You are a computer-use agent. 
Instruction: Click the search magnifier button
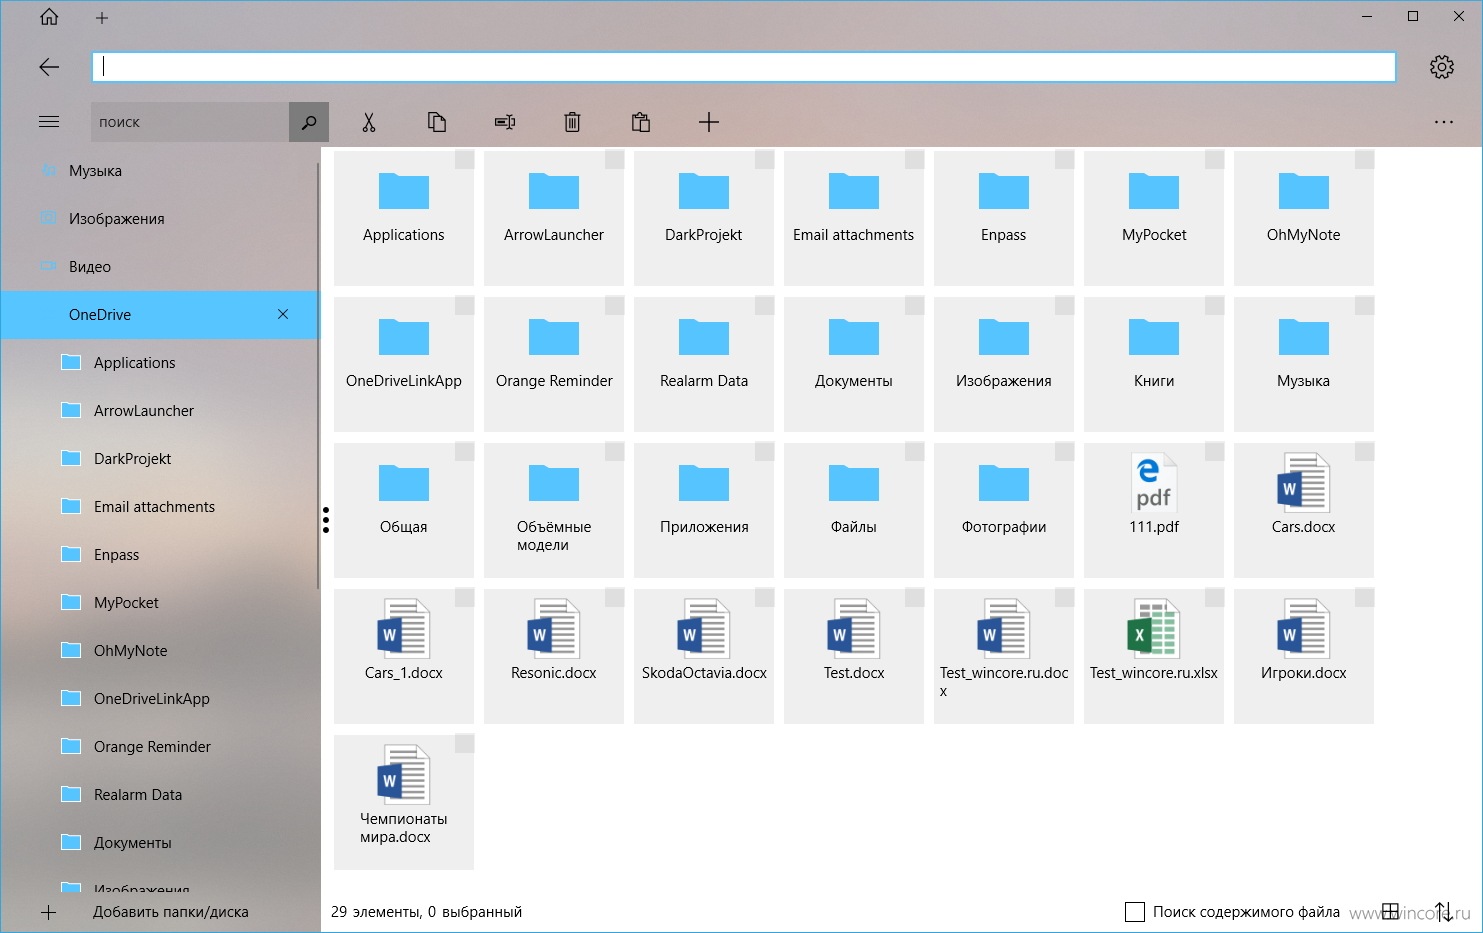point(309,122)
